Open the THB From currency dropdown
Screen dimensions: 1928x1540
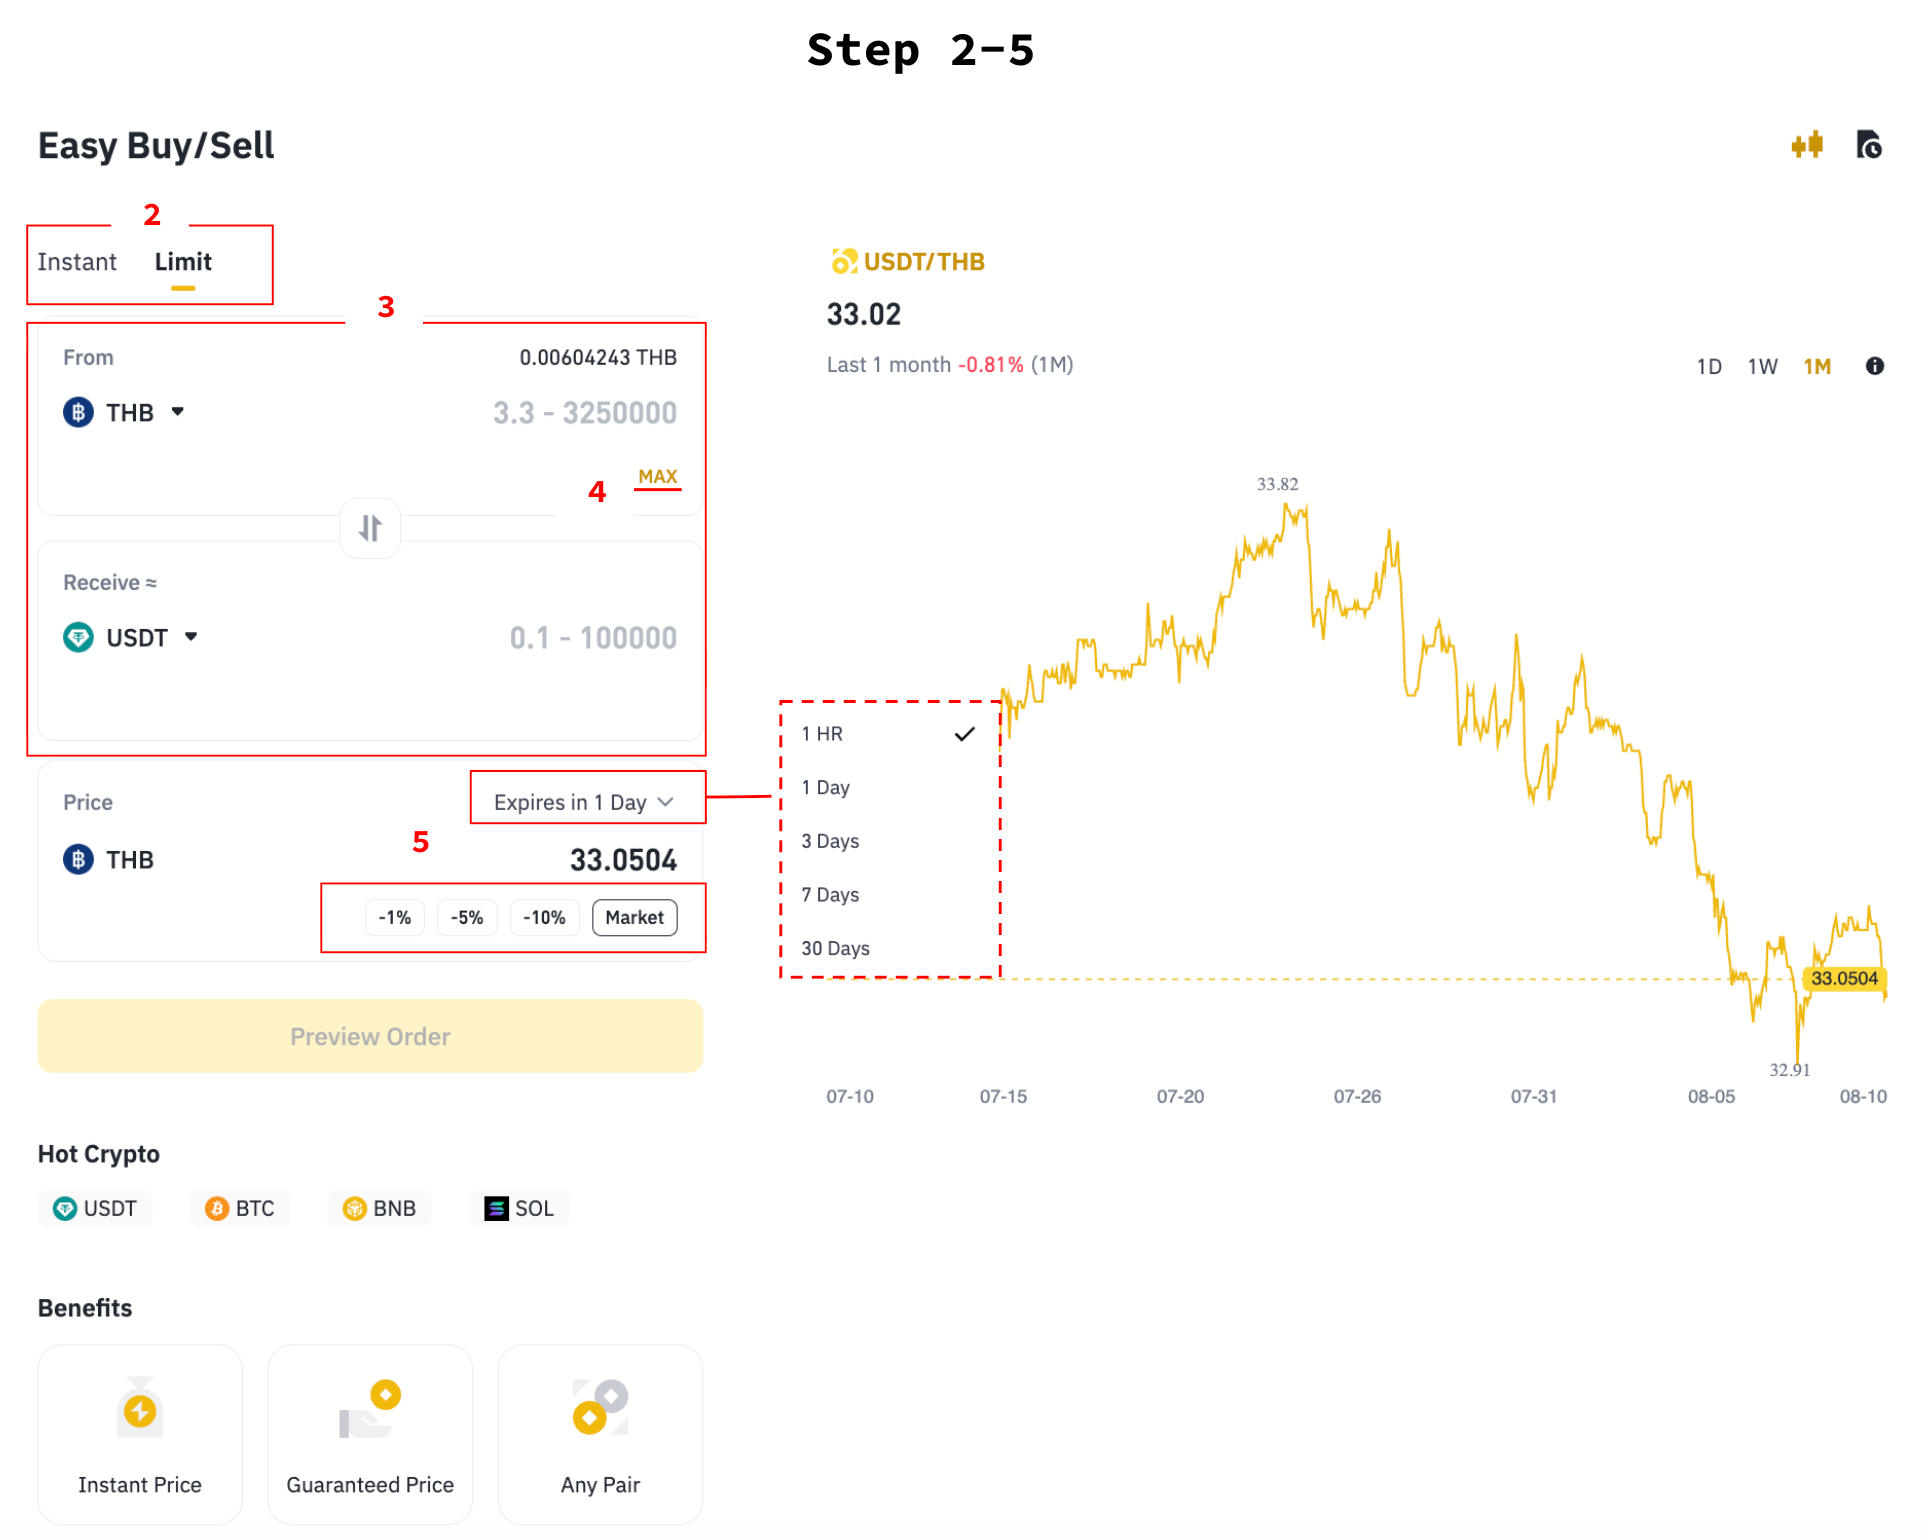pos(125,413)
